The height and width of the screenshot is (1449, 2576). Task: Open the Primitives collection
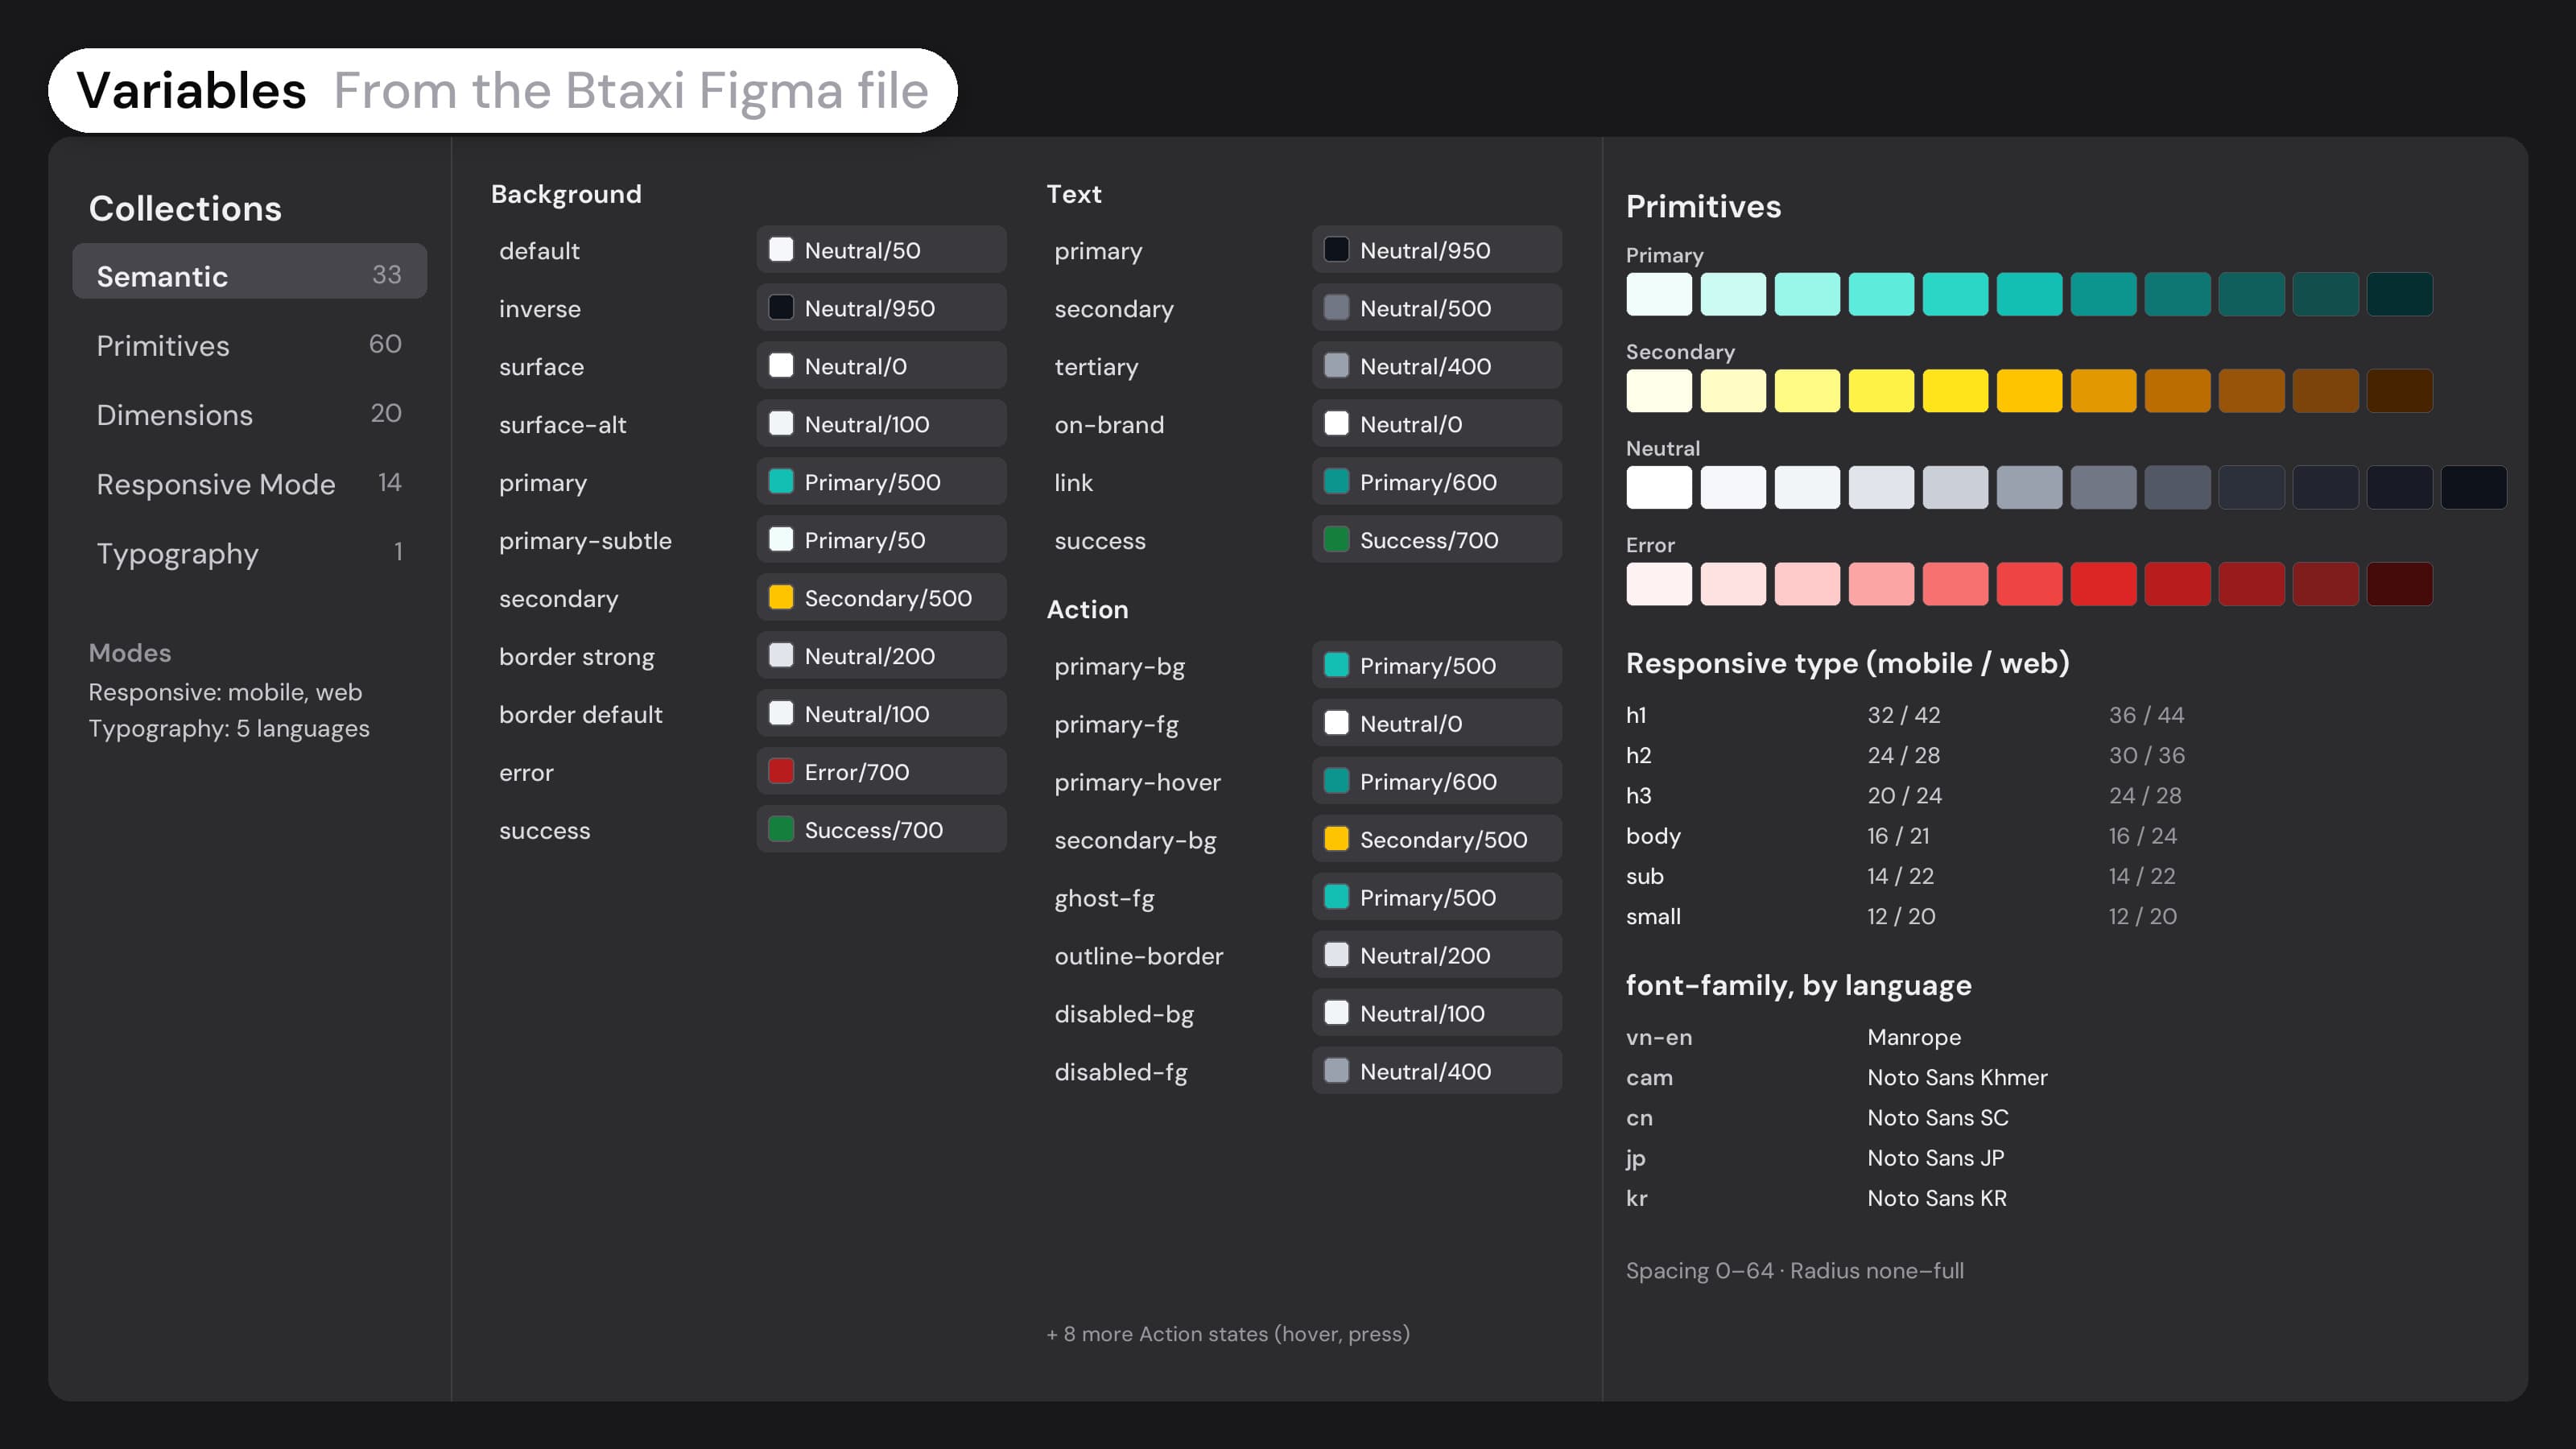pyautogui.click(x=249, y=345)
